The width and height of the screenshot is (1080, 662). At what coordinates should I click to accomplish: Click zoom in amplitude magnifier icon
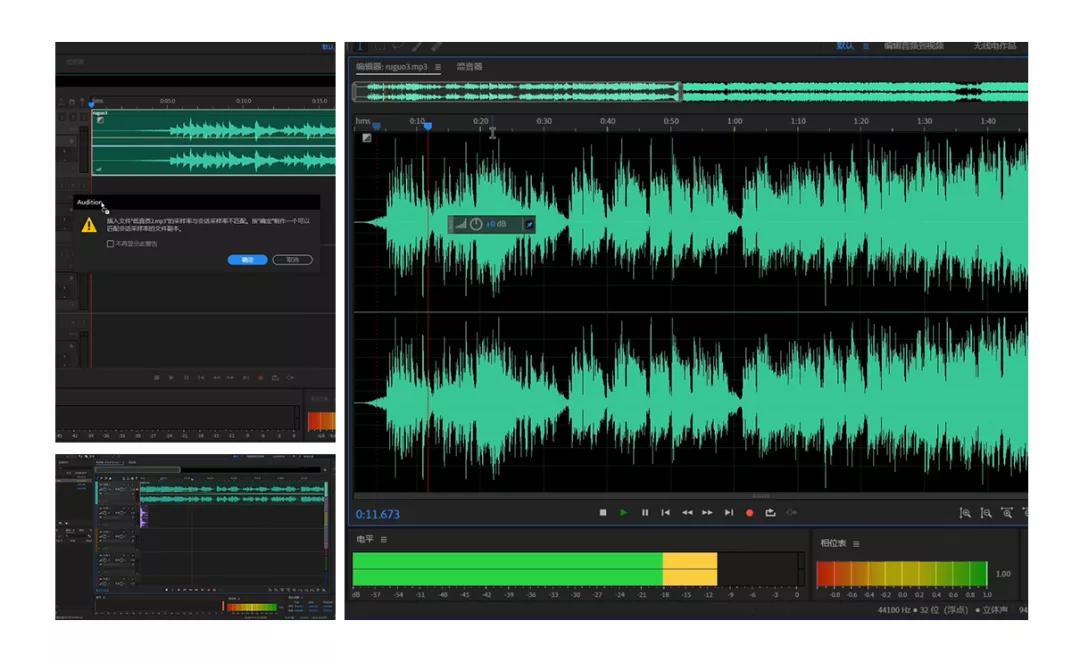coord(965,513)
